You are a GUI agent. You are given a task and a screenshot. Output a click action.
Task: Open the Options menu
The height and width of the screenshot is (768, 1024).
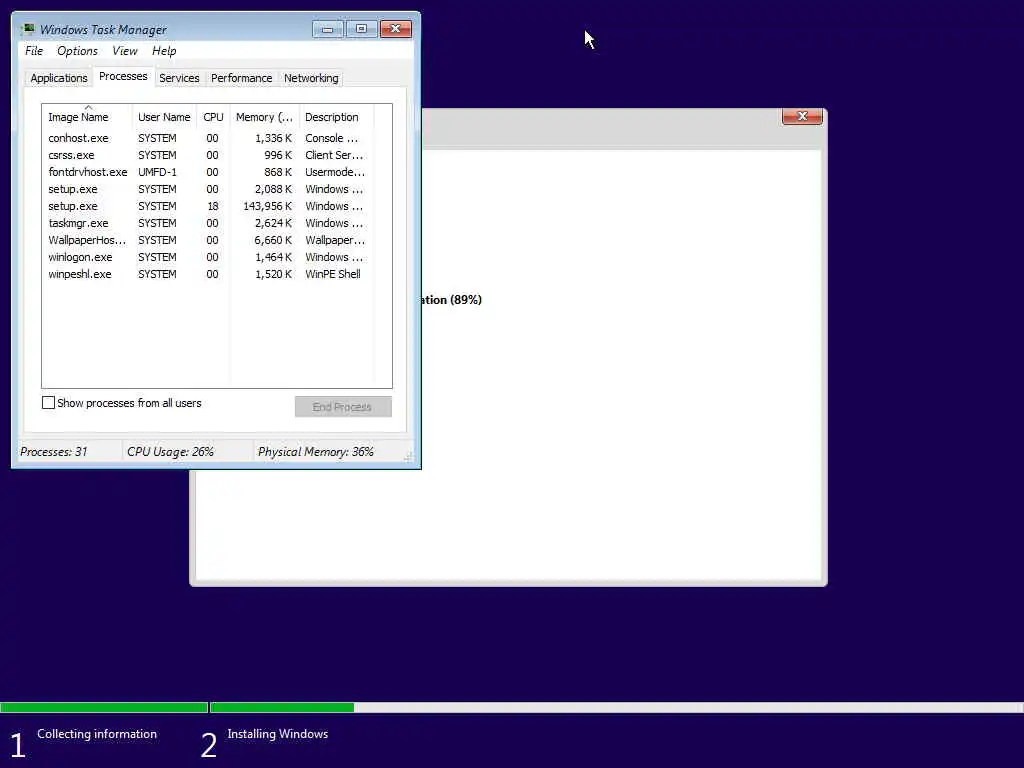click(77, 51)
